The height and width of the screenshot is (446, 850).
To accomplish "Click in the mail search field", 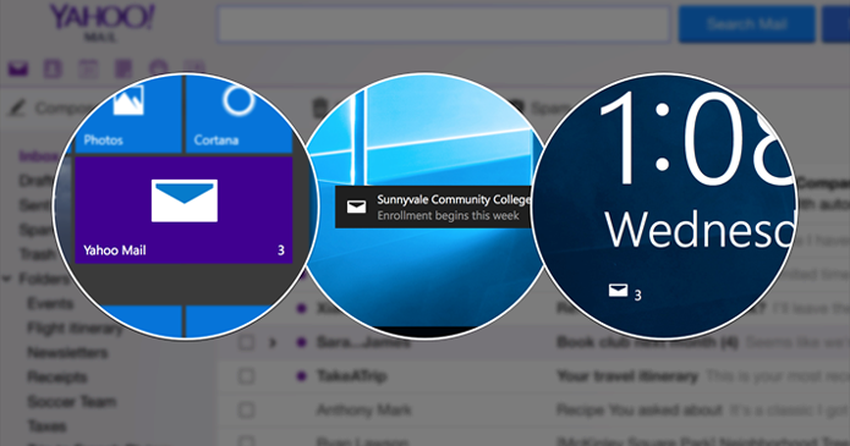I will coord(443,24).
